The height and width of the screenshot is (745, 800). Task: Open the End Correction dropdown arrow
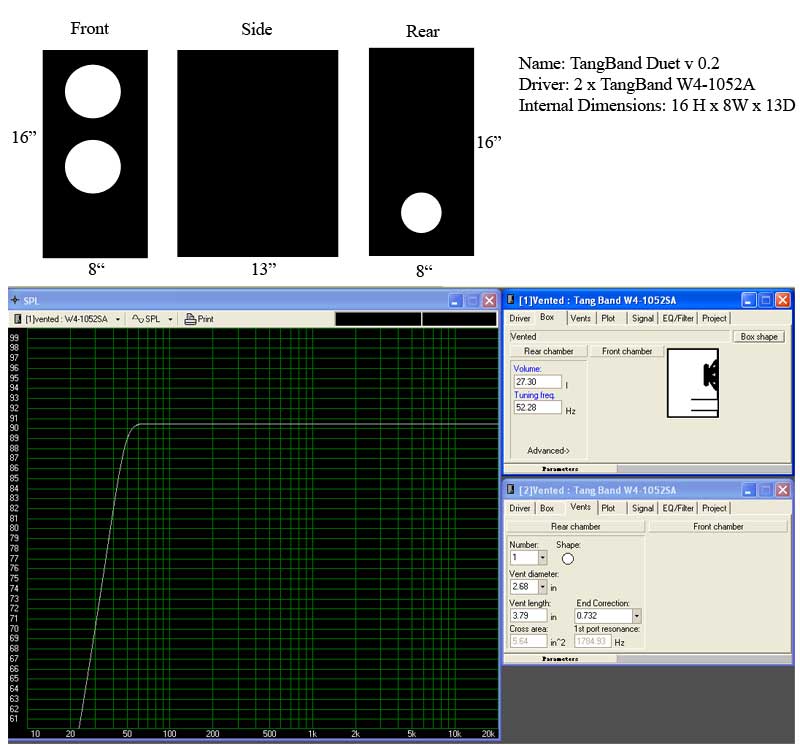click(x=636, y=616)
